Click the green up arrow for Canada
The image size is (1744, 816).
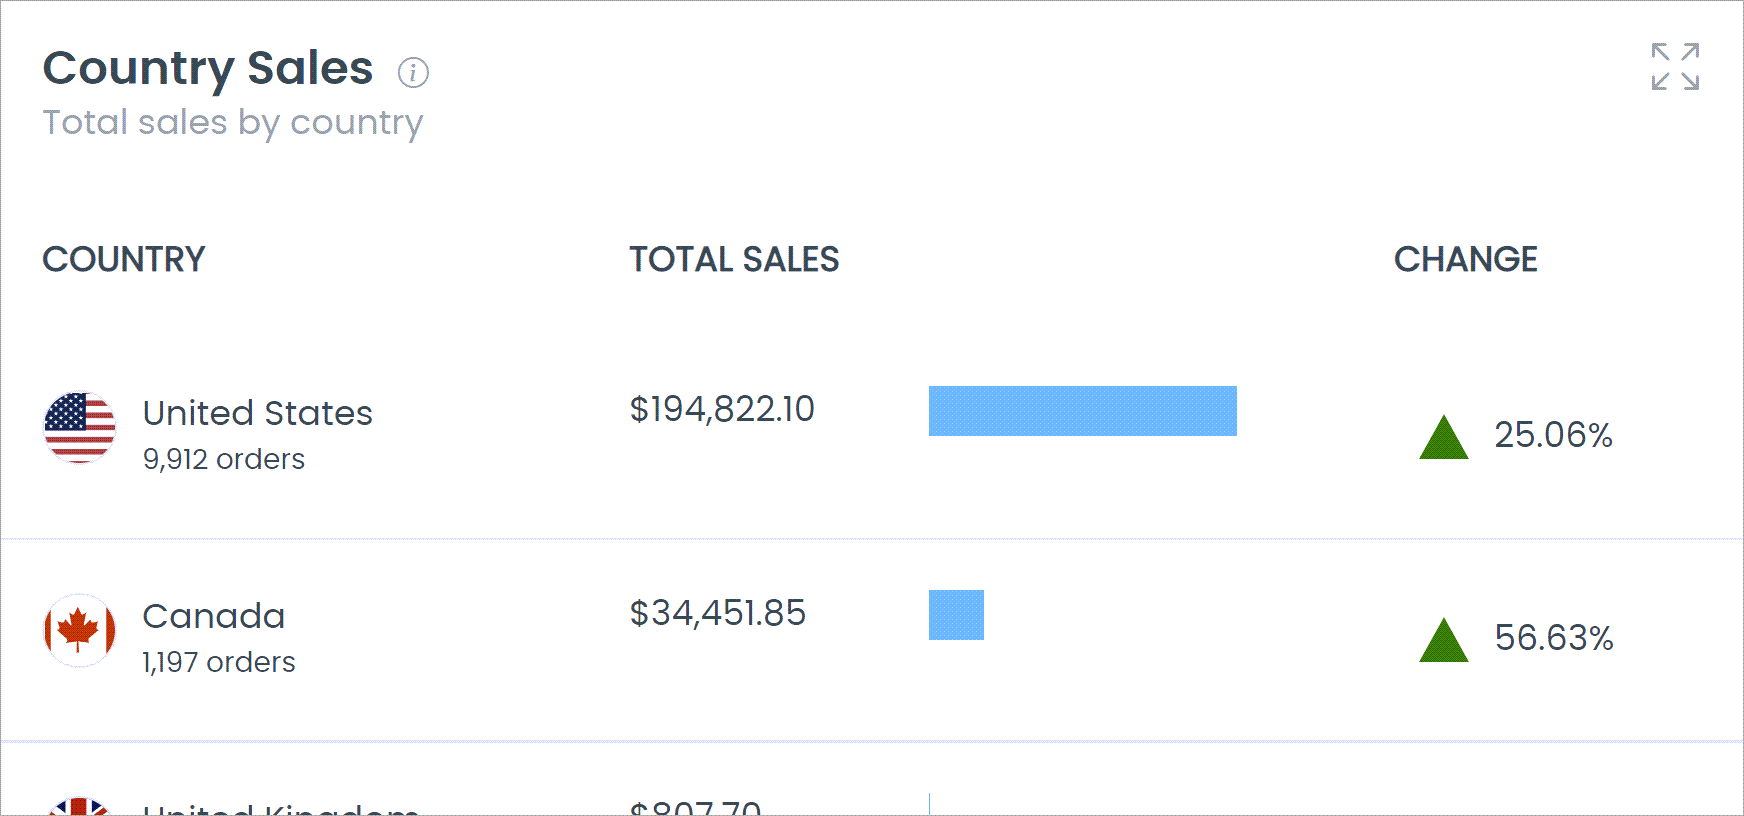click(1442, 641)
